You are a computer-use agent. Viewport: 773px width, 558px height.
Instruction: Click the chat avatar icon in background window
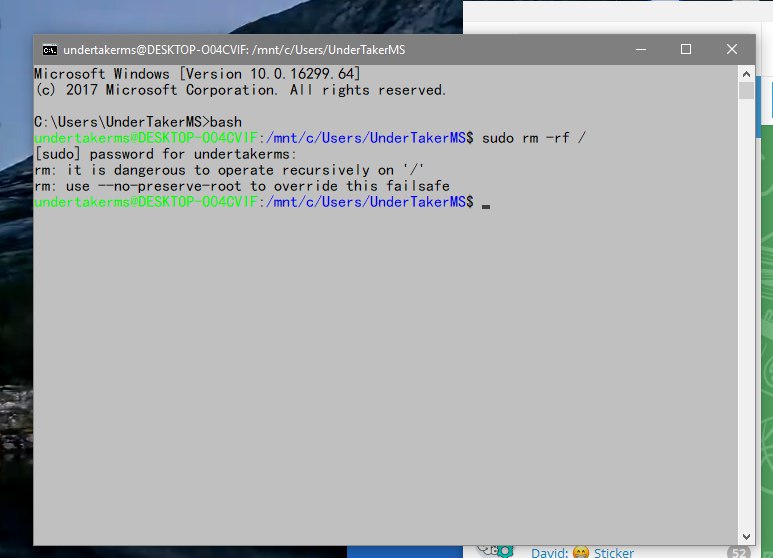(495, 551)
